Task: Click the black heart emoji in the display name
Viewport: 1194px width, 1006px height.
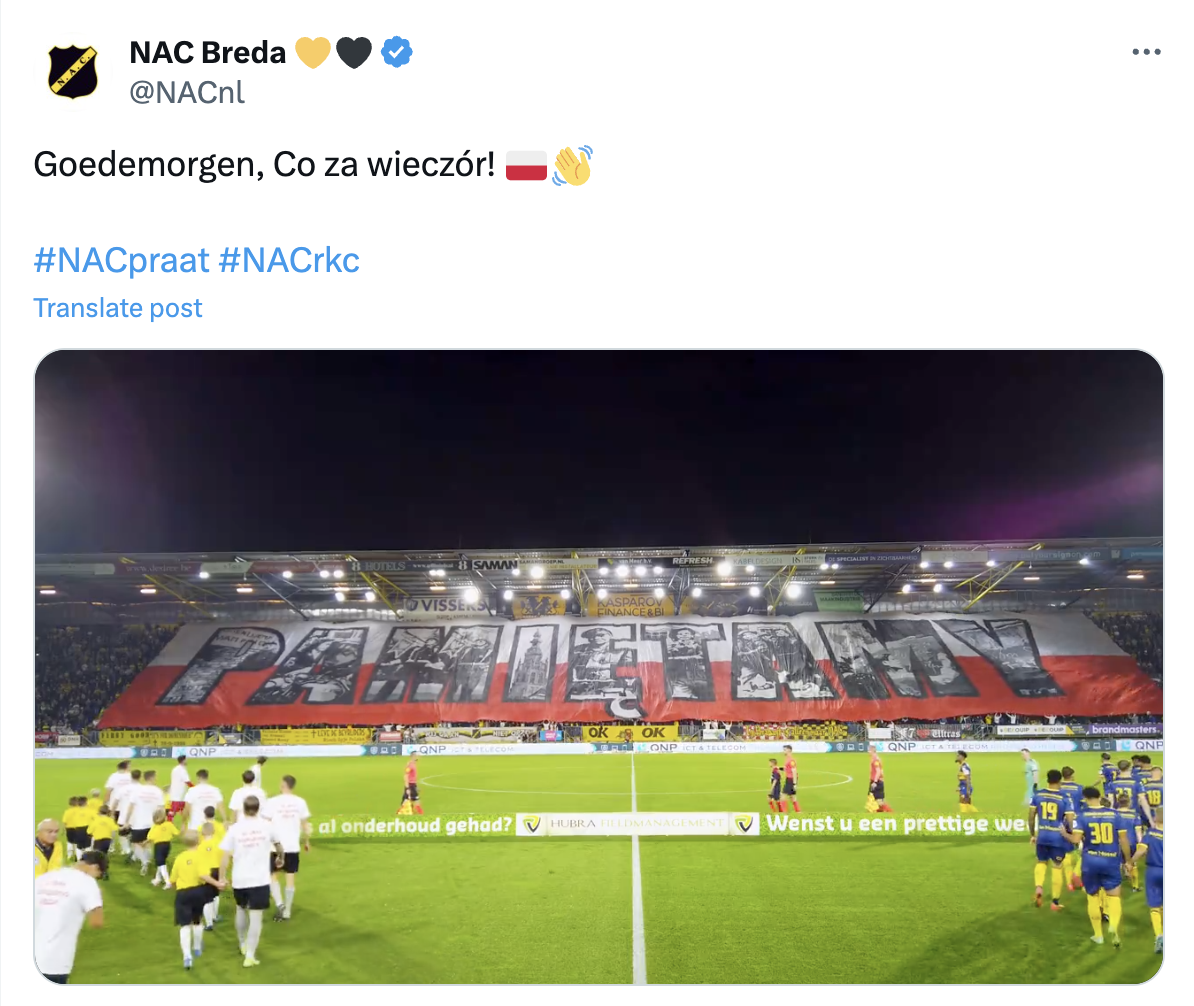Action: [x=354, y=52]
